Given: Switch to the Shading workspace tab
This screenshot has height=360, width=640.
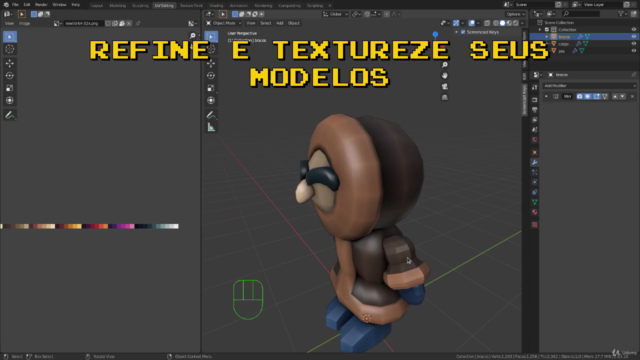Looking at the screenshot, I should 216,6.
